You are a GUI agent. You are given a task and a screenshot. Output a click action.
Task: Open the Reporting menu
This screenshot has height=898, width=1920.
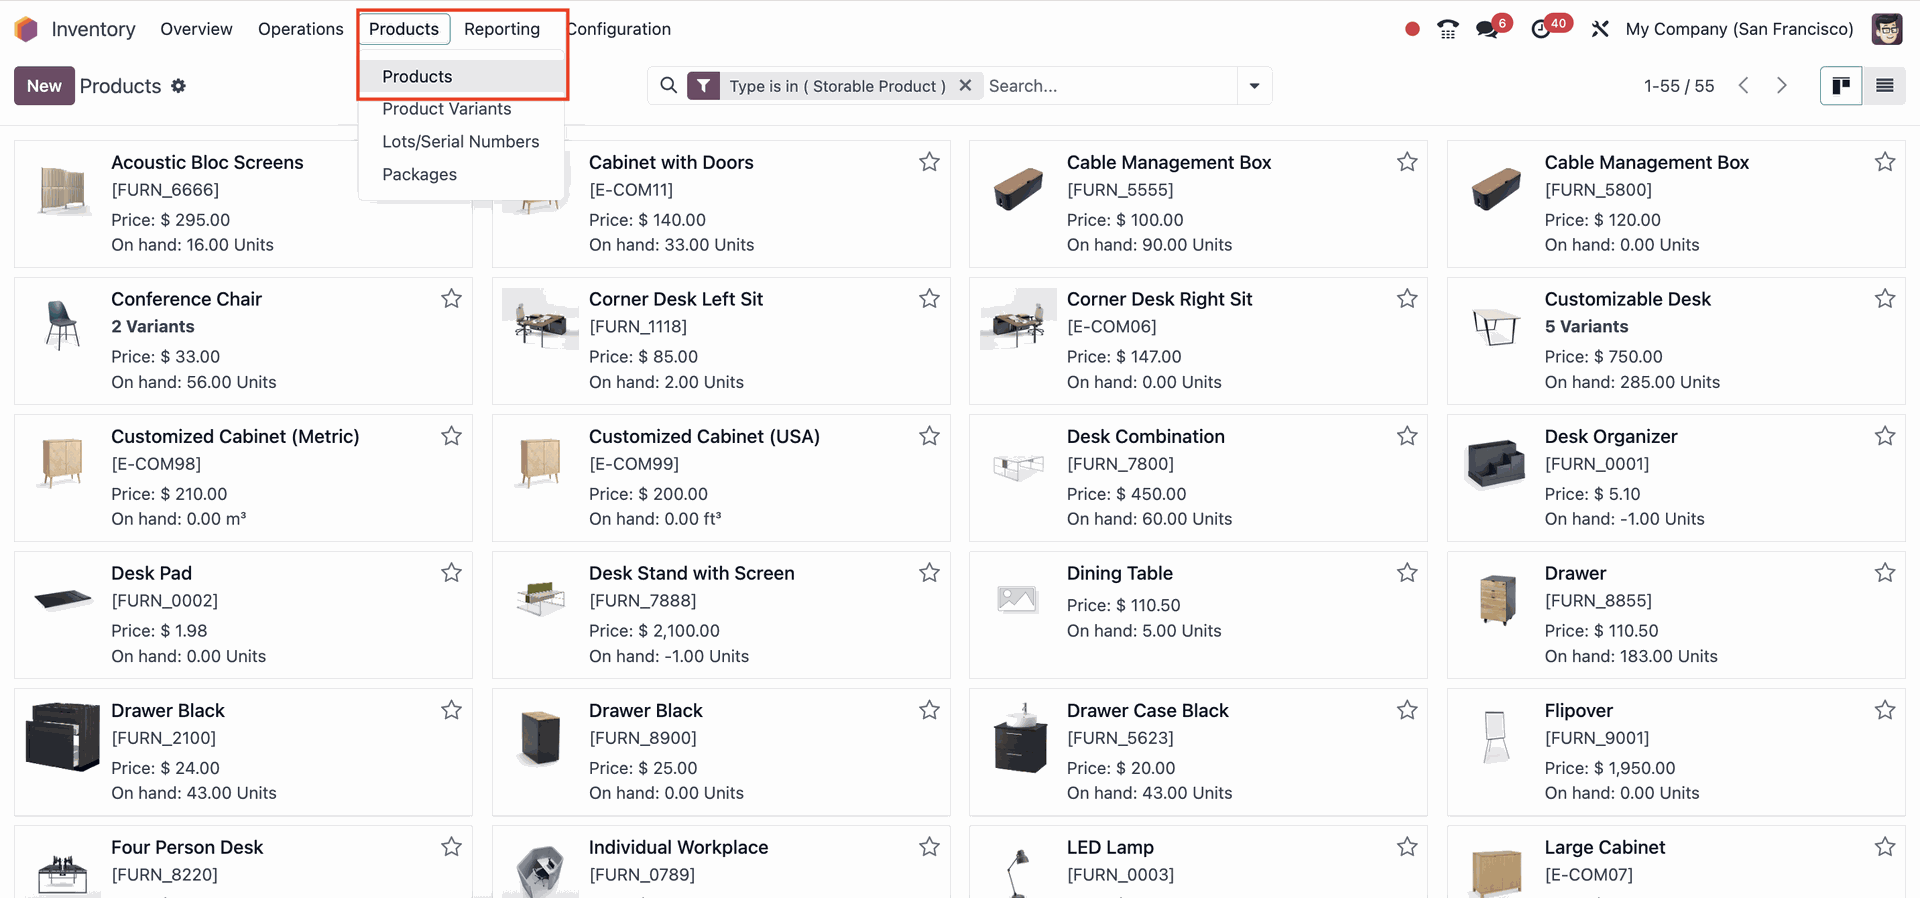[501, 29]
